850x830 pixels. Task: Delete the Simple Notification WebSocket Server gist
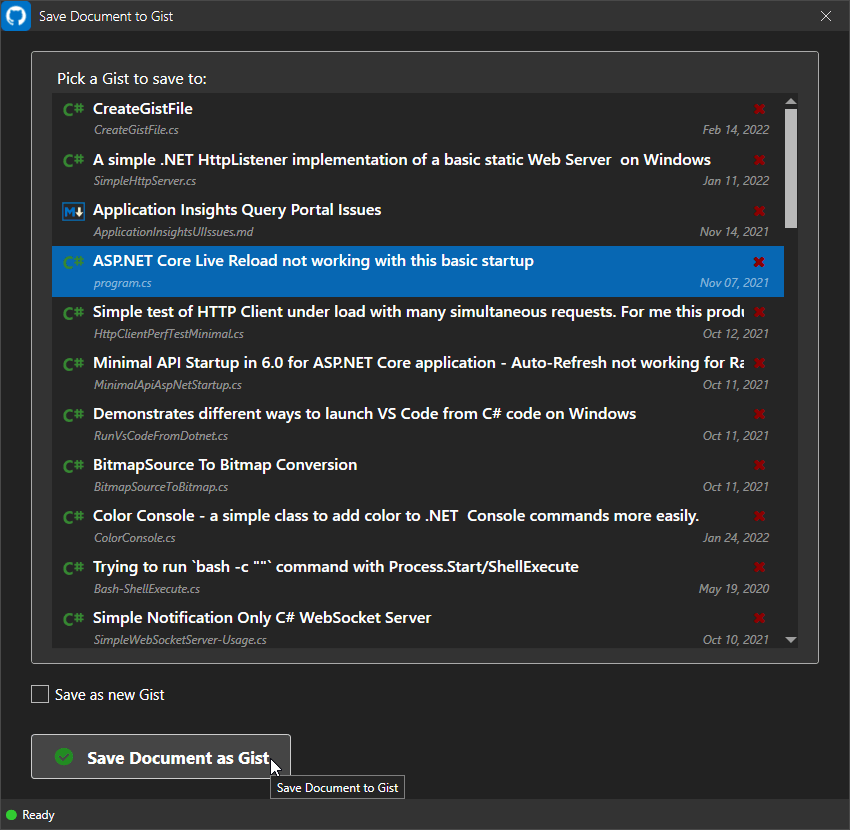pos(759,617)
